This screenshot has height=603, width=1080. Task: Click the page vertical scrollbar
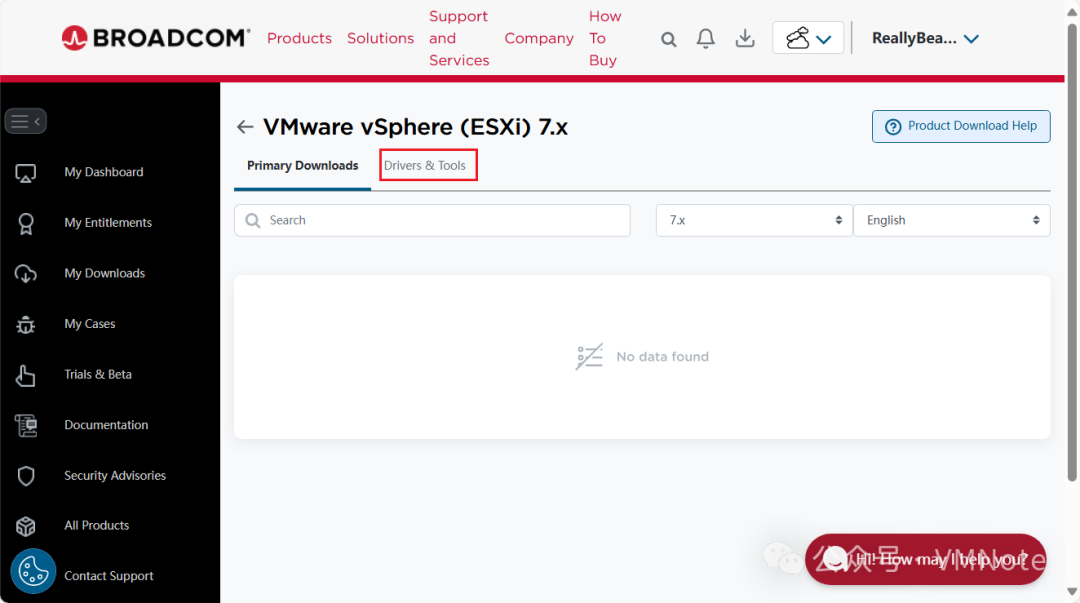pos(1072,252)
